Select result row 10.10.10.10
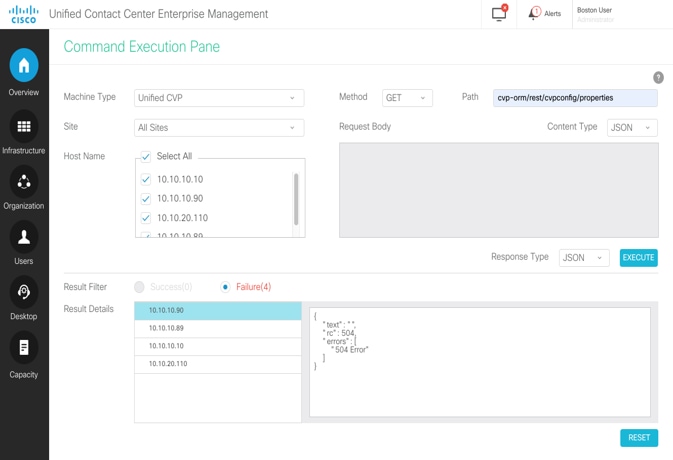This screenshot has height=460, width=673. (218, 346)
